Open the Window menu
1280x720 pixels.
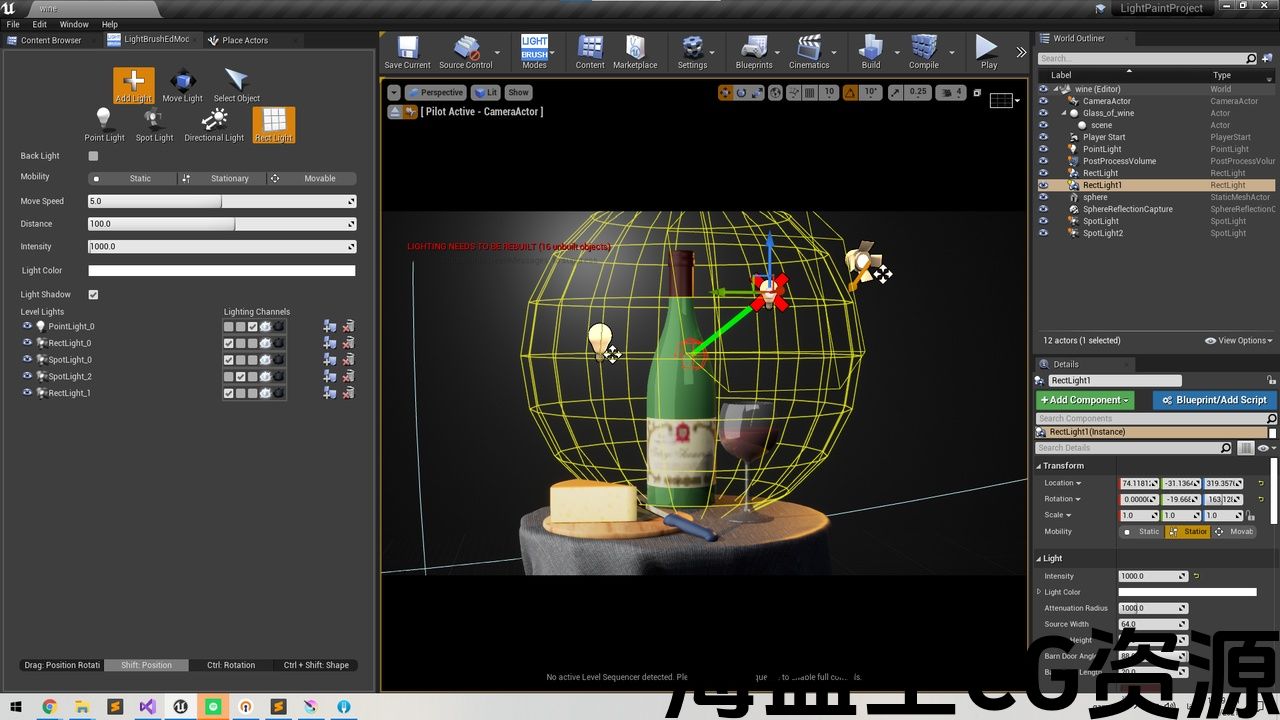[x=74, y=24]
